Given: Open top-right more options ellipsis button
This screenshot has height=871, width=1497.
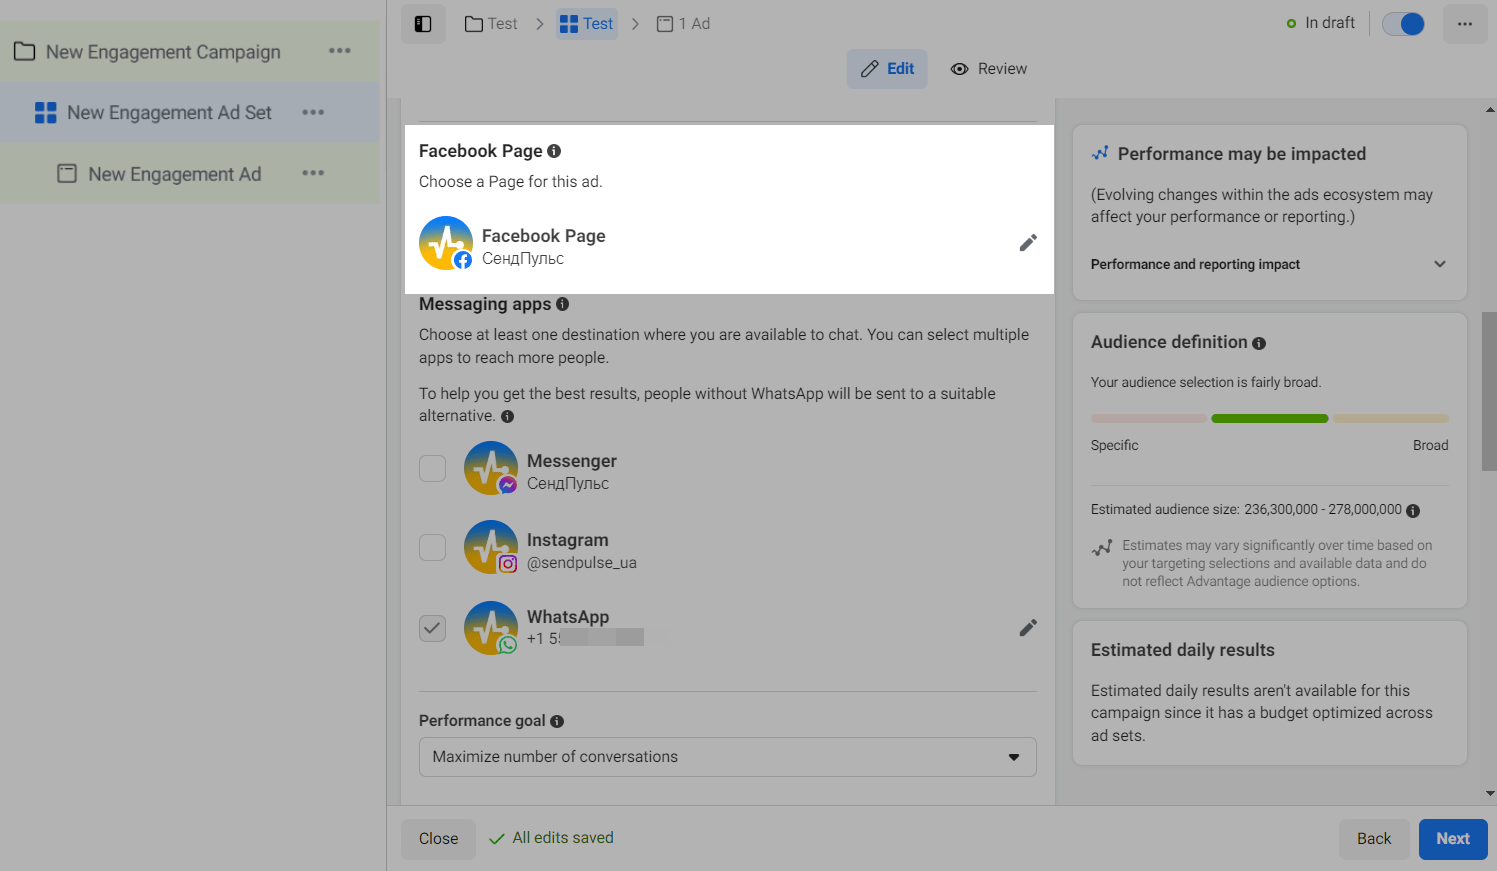Looking at the screenshot, I should pos(1464,24).
